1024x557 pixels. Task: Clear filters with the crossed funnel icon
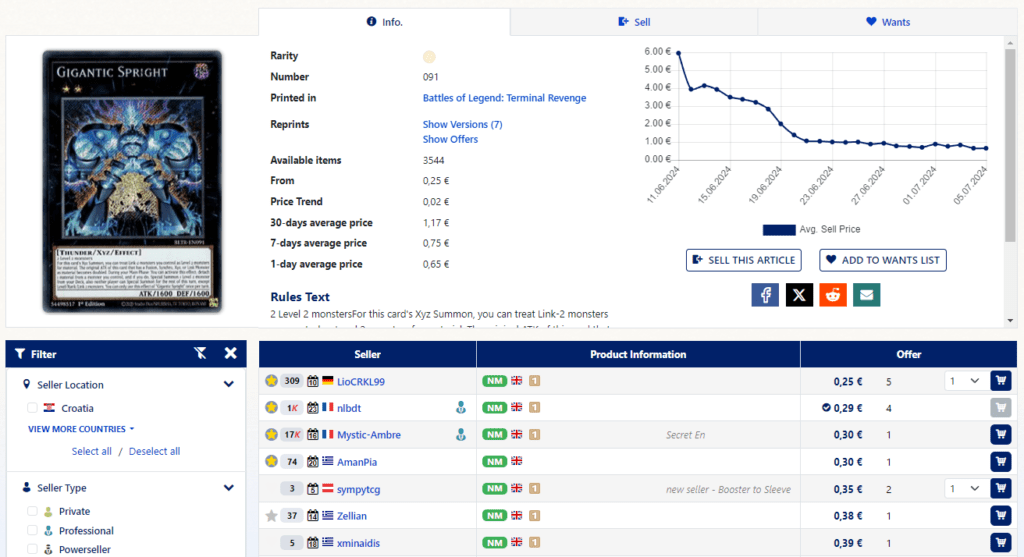coord(200,353)
